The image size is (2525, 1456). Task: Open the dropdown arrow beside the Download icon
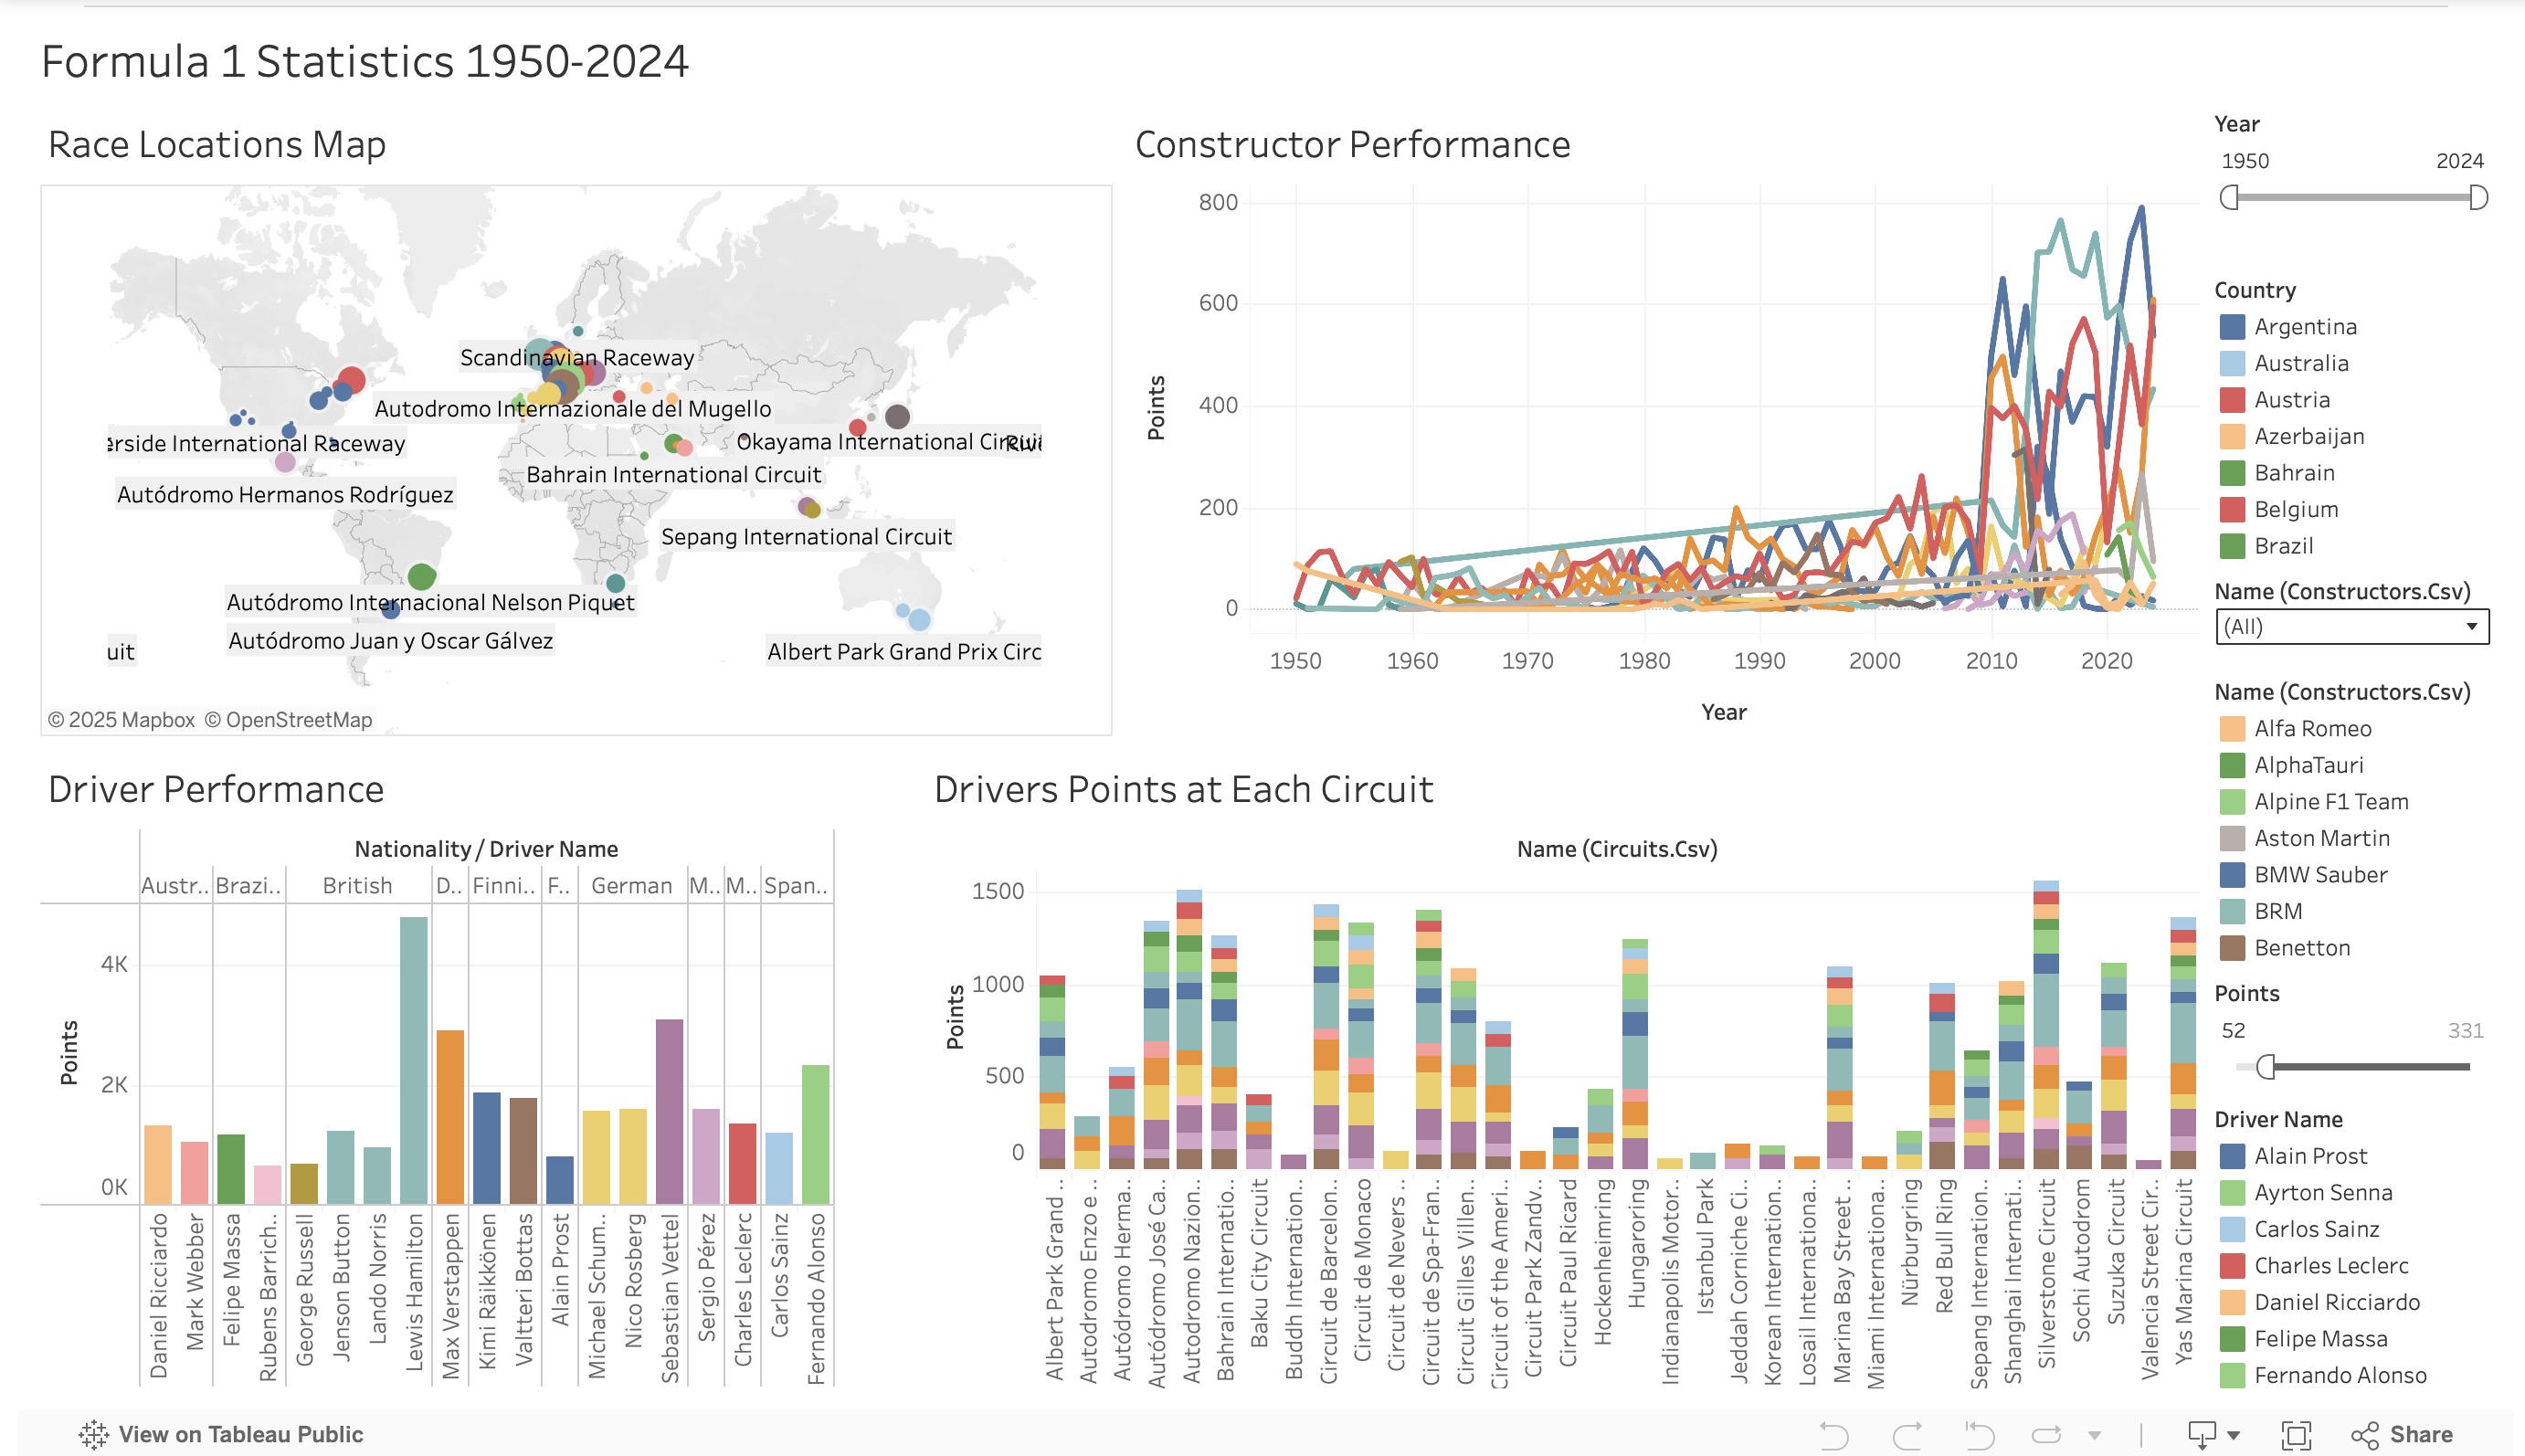coord(2234,1436)
